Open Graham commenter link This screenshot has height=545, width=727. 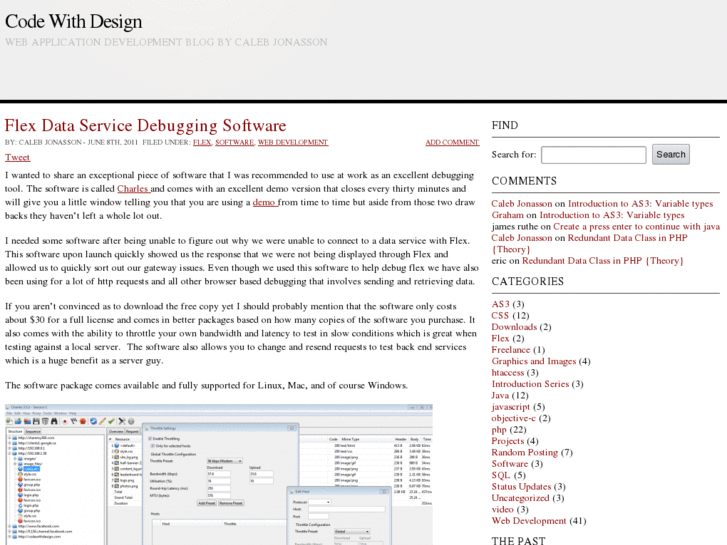507,215
